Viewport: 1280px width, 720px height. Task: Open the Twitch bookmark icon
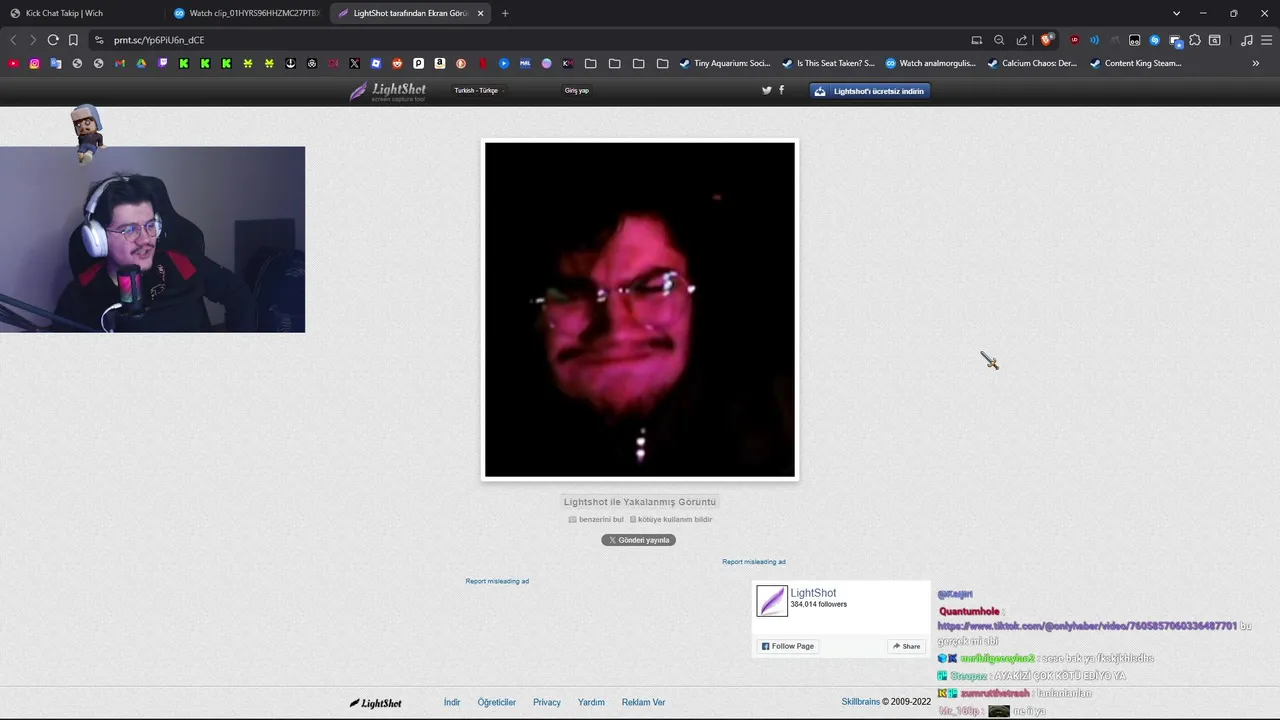click(163, 63)
